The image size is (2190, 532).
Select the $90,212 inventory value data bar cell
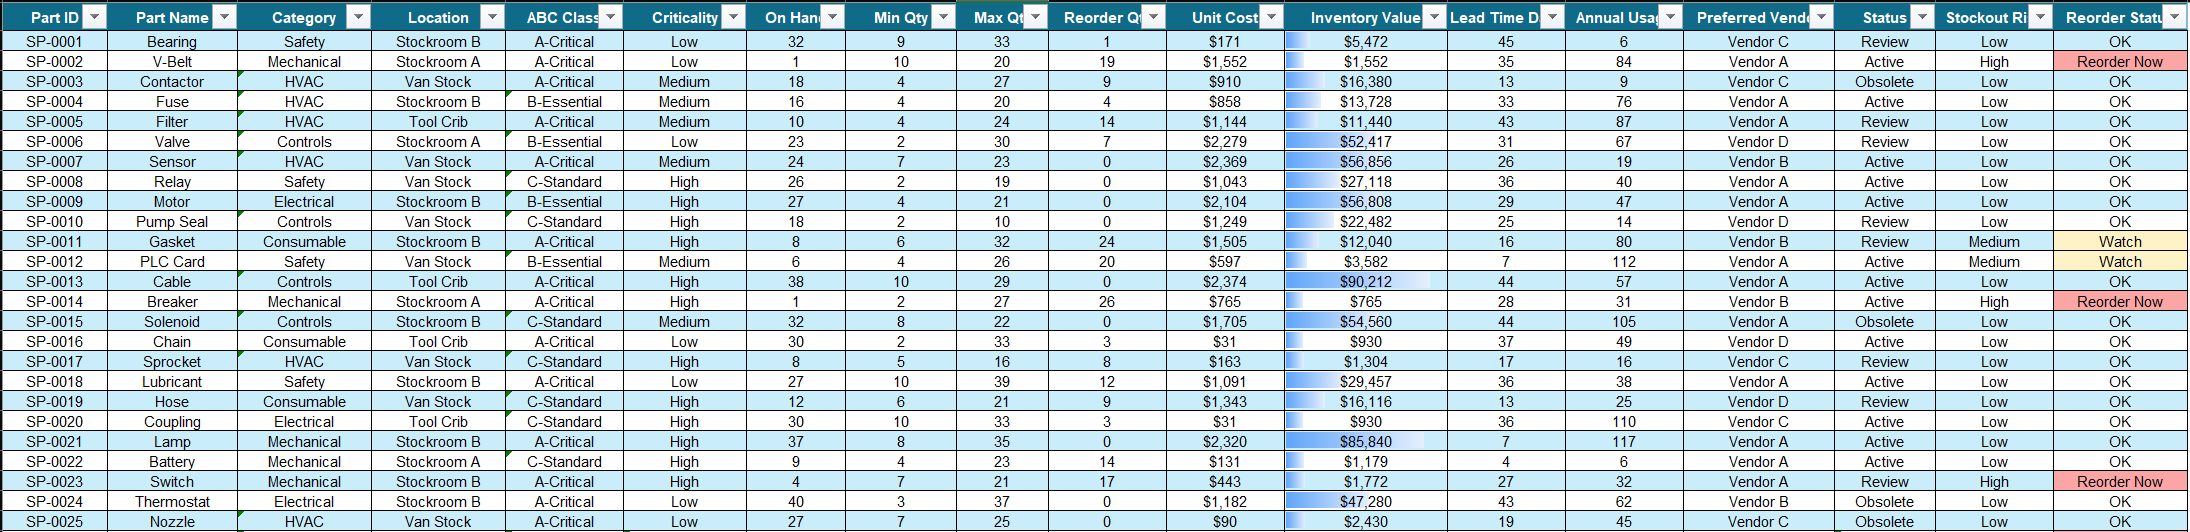click(x=1365, y=282)
